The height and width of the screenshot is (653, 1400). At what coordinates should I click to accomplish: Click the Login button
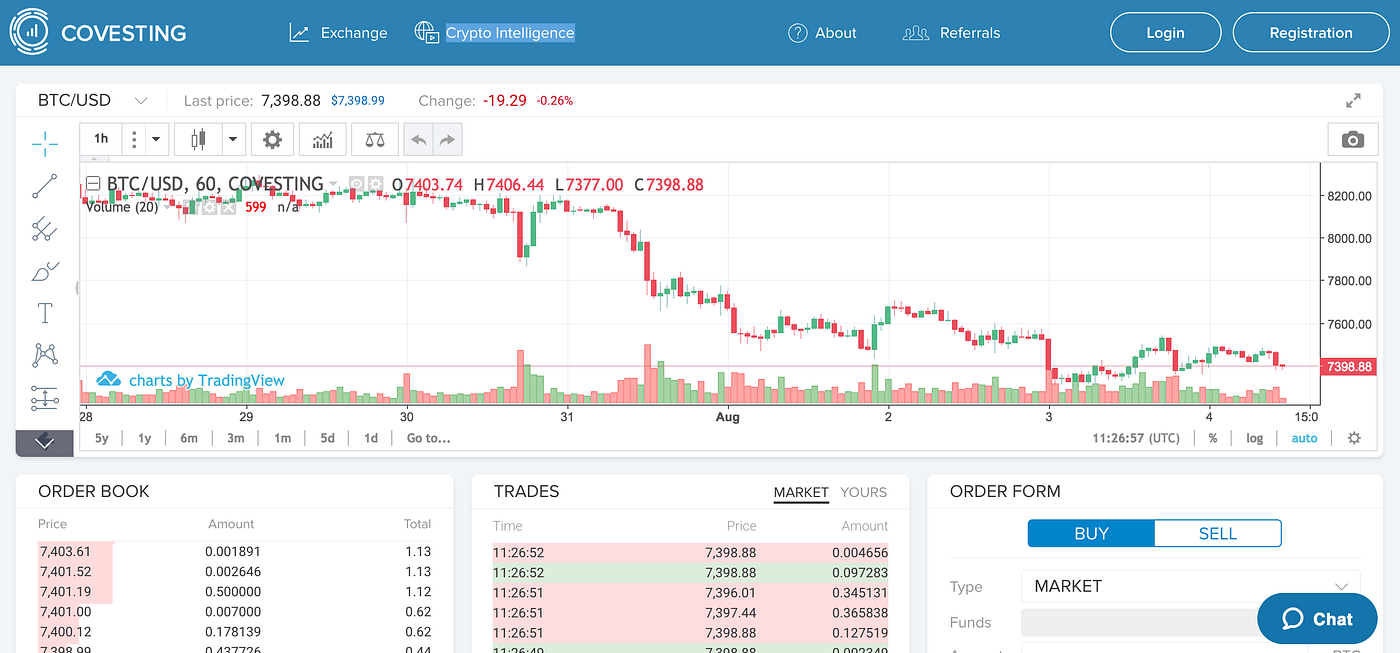point(1165,33)
